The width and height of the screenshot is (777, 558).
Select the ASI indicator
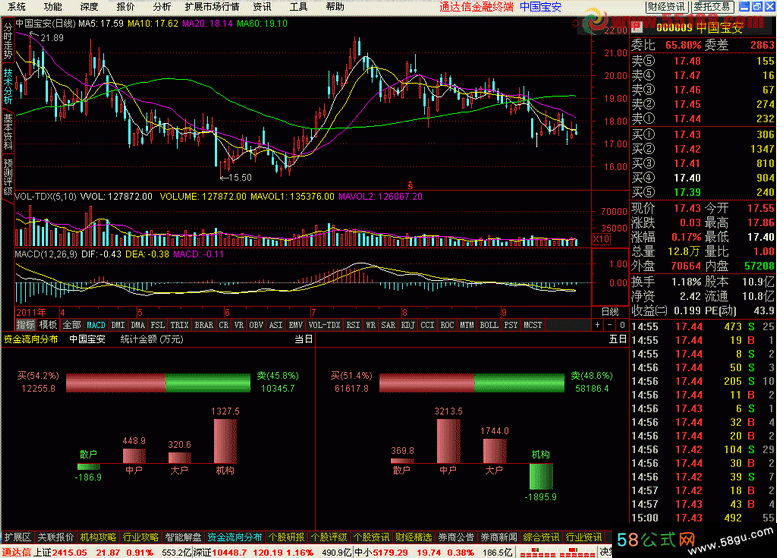click(276, 325)
